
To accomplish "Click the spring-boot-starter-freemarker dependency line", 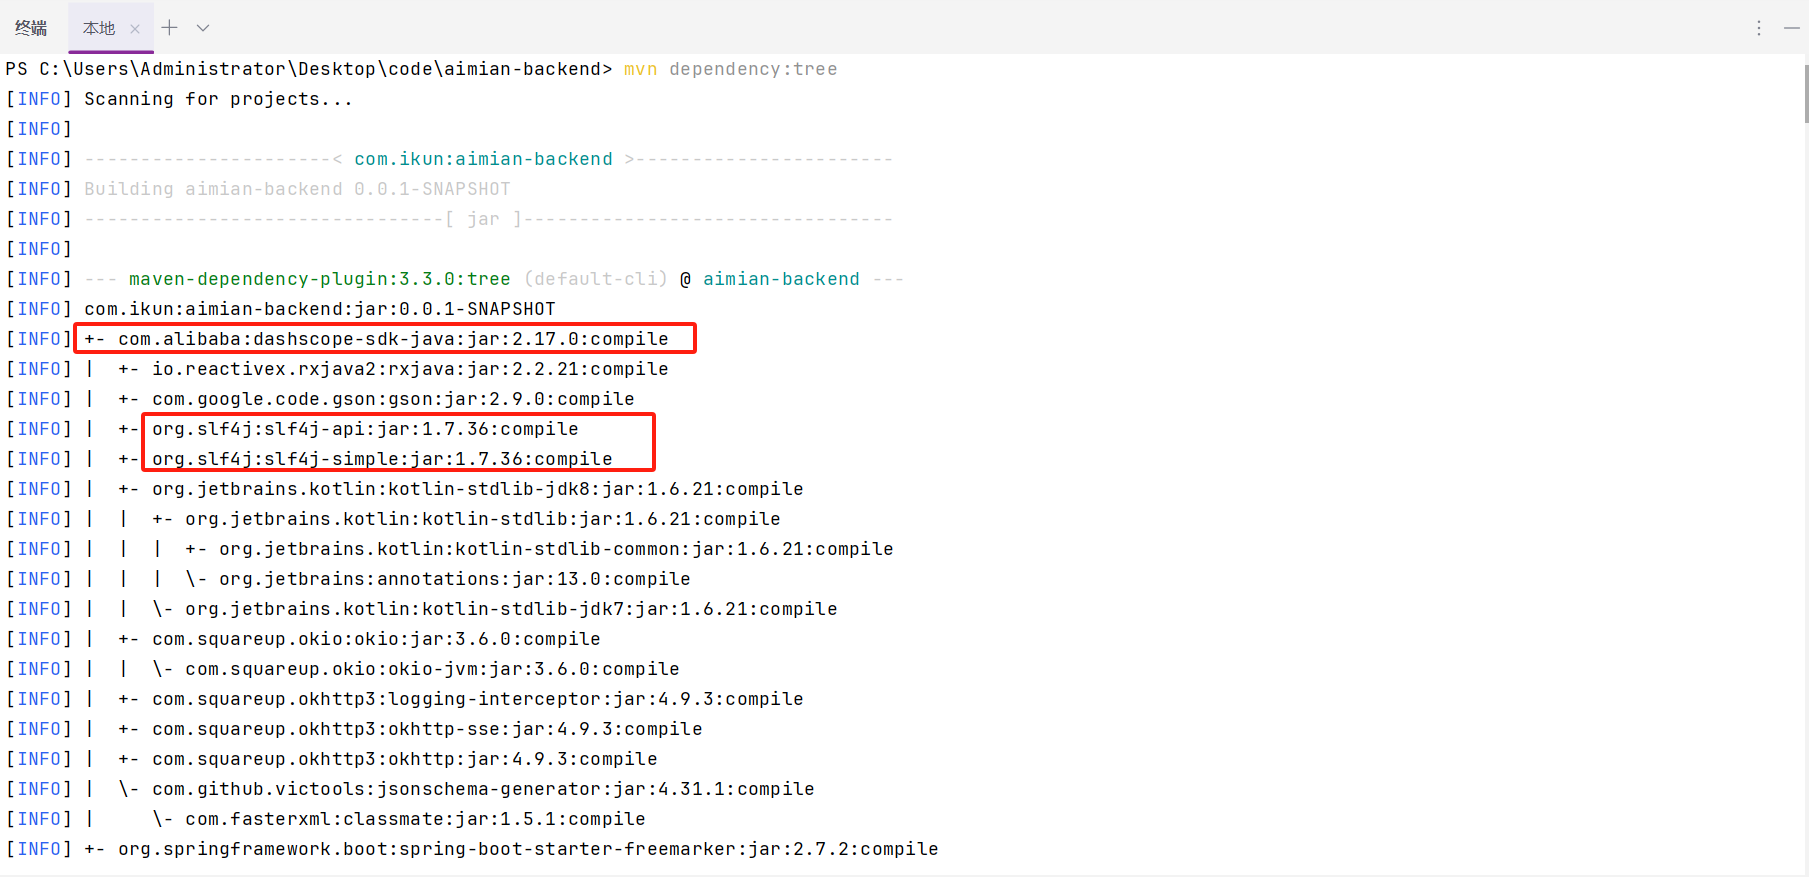I will click(528, 849).
